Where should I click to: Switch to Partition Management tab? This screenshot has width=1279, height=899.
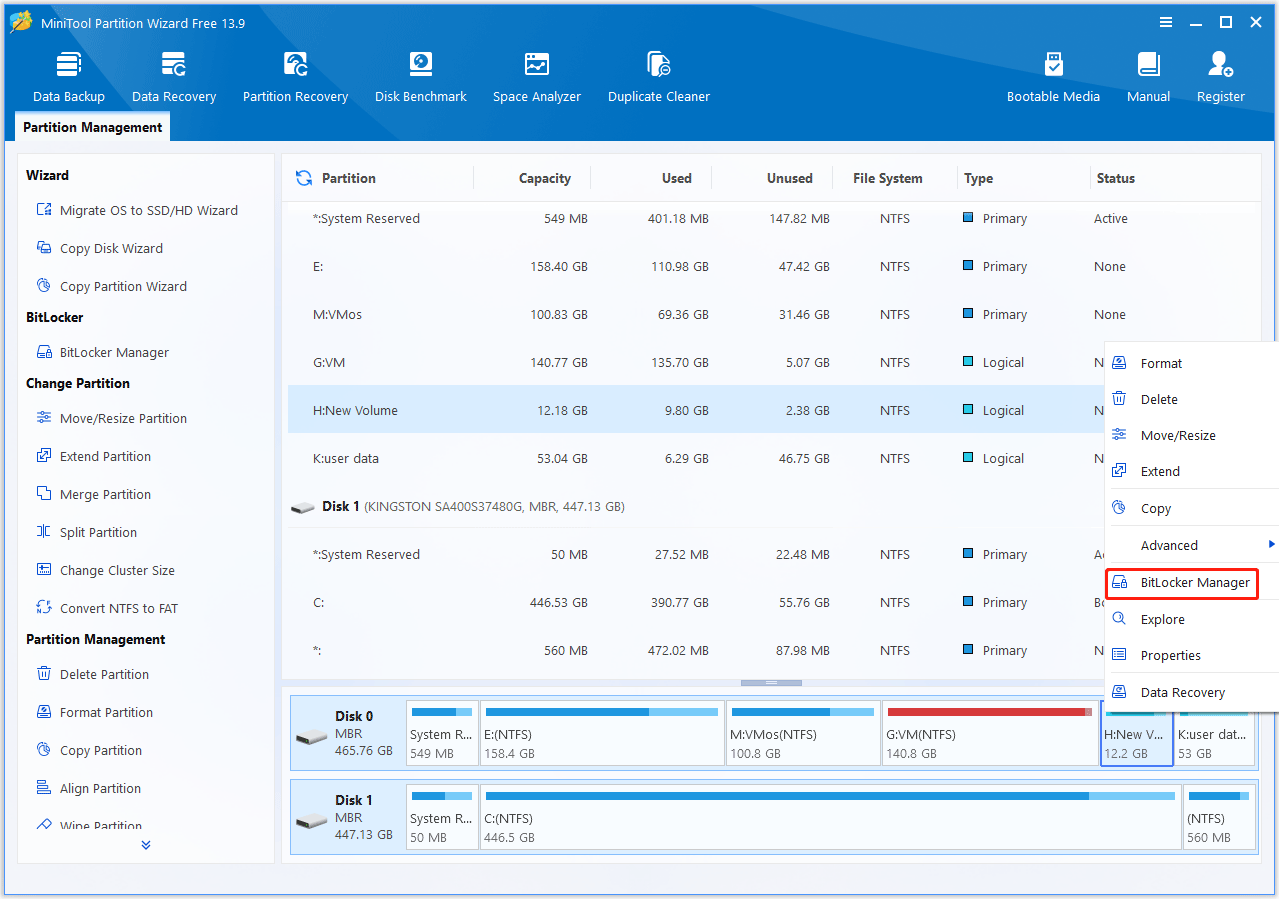(92, 127)
